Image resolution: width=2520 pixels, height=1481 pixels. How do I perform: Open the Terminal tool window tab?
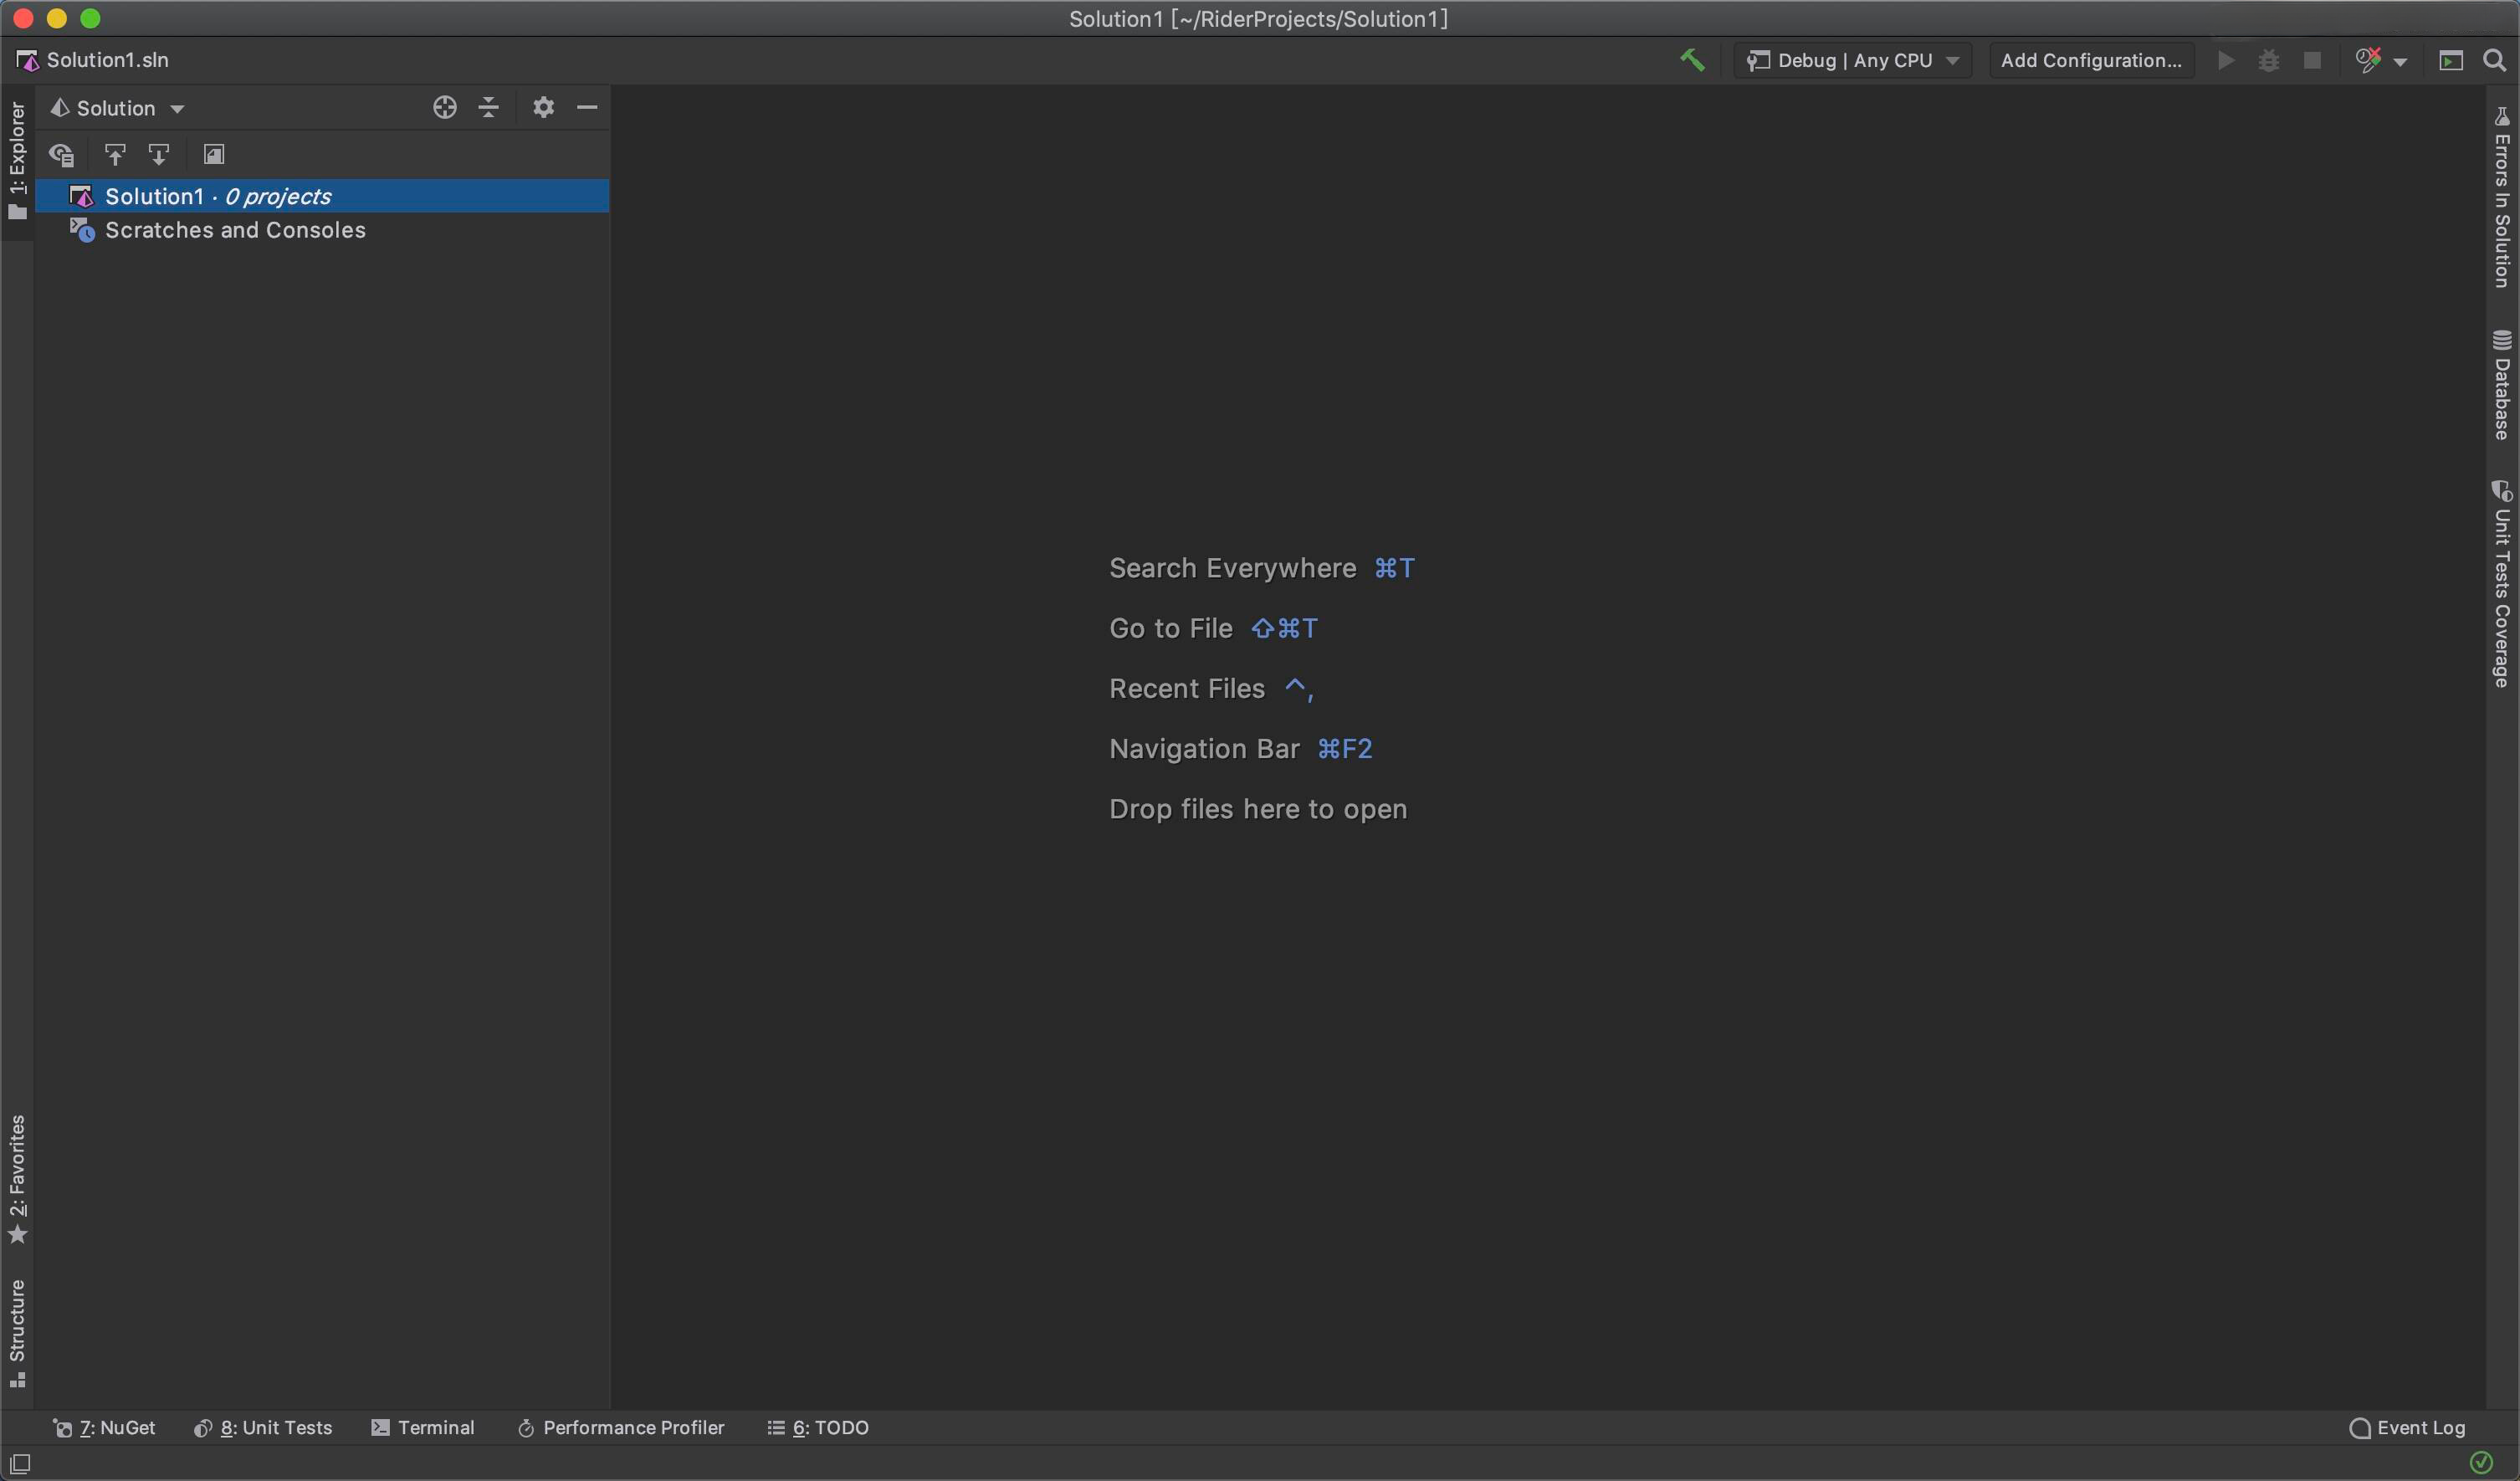click(x=423, y=1427)
